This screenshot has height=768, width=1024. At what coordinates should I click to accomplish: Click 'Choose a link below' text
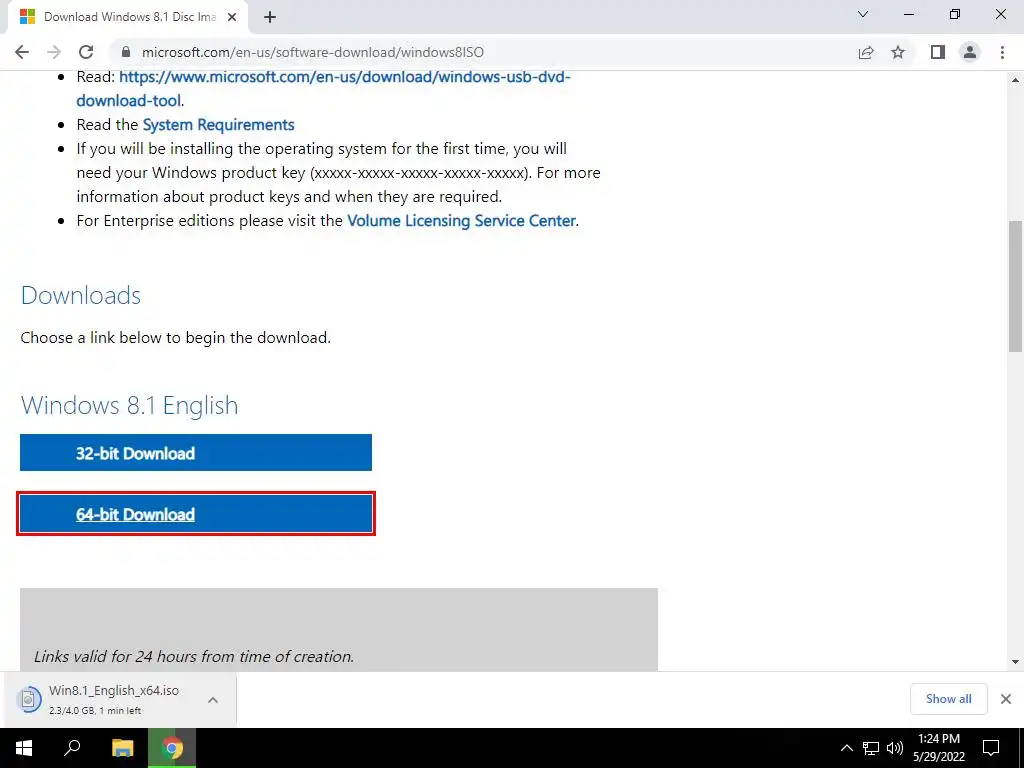[x=176, y=338]
